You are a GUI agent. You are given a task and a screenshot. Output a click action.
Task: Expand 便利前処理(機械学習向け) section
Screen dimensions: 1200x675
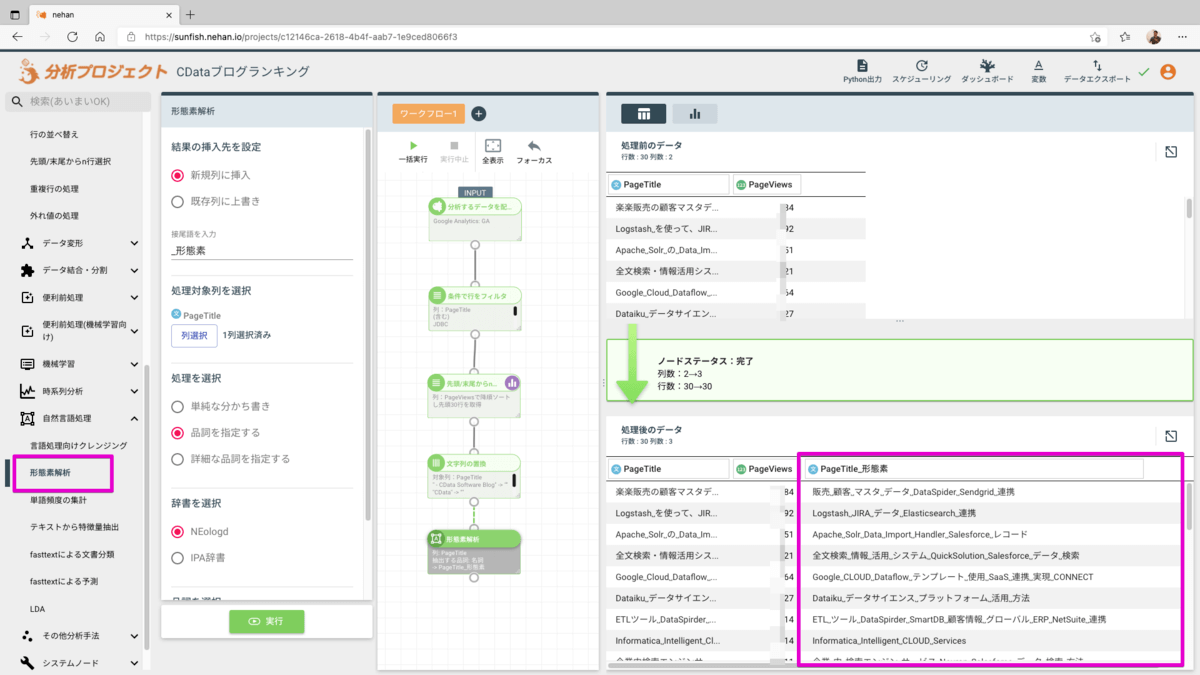(135, 330)
